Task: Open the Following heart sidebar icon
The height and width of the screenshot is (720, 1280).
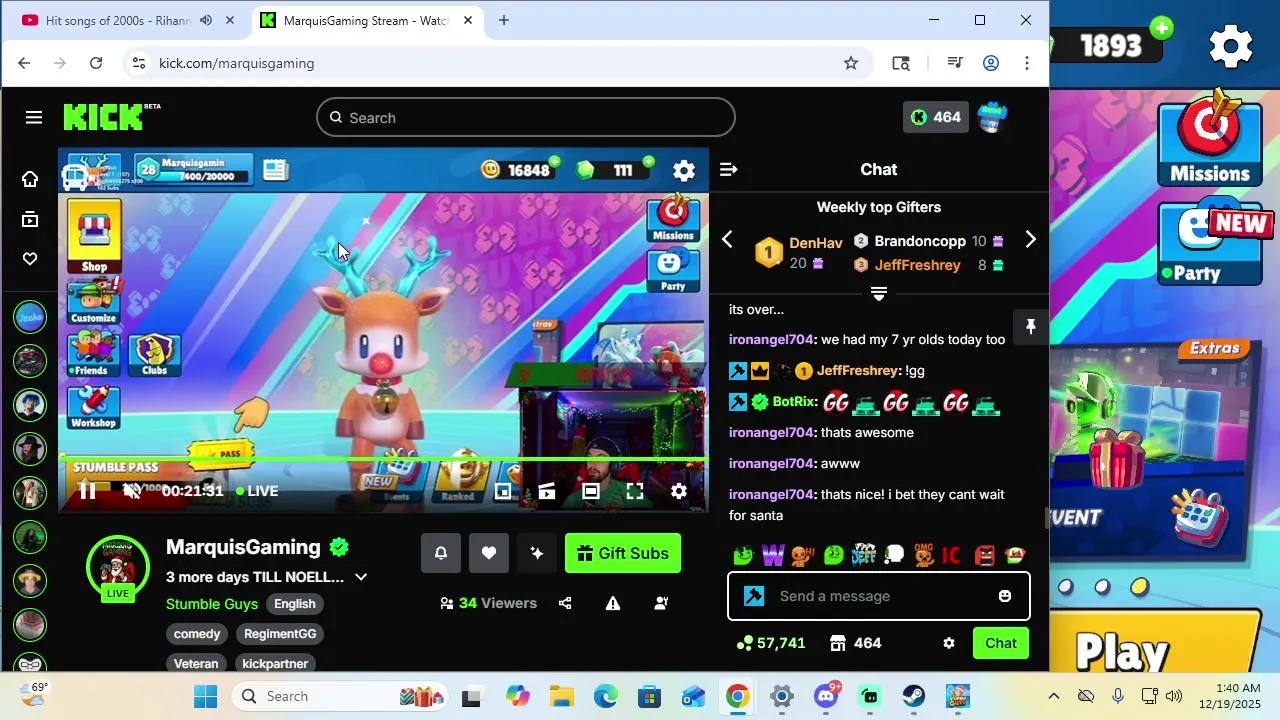Action: (30, 259)
